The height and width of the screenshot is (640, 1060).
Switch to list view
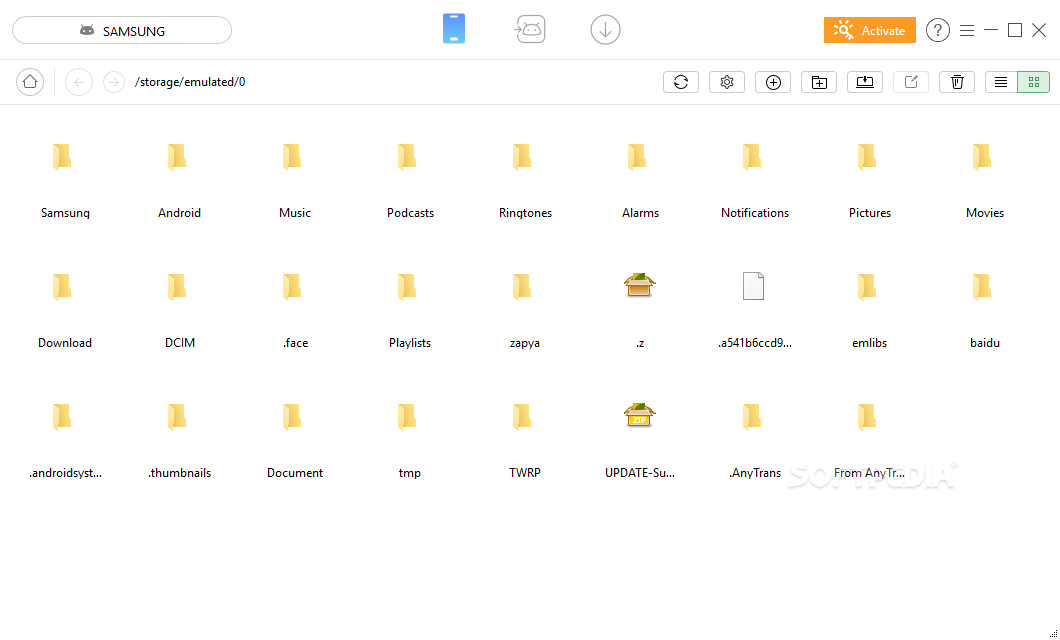point(1001,82)
